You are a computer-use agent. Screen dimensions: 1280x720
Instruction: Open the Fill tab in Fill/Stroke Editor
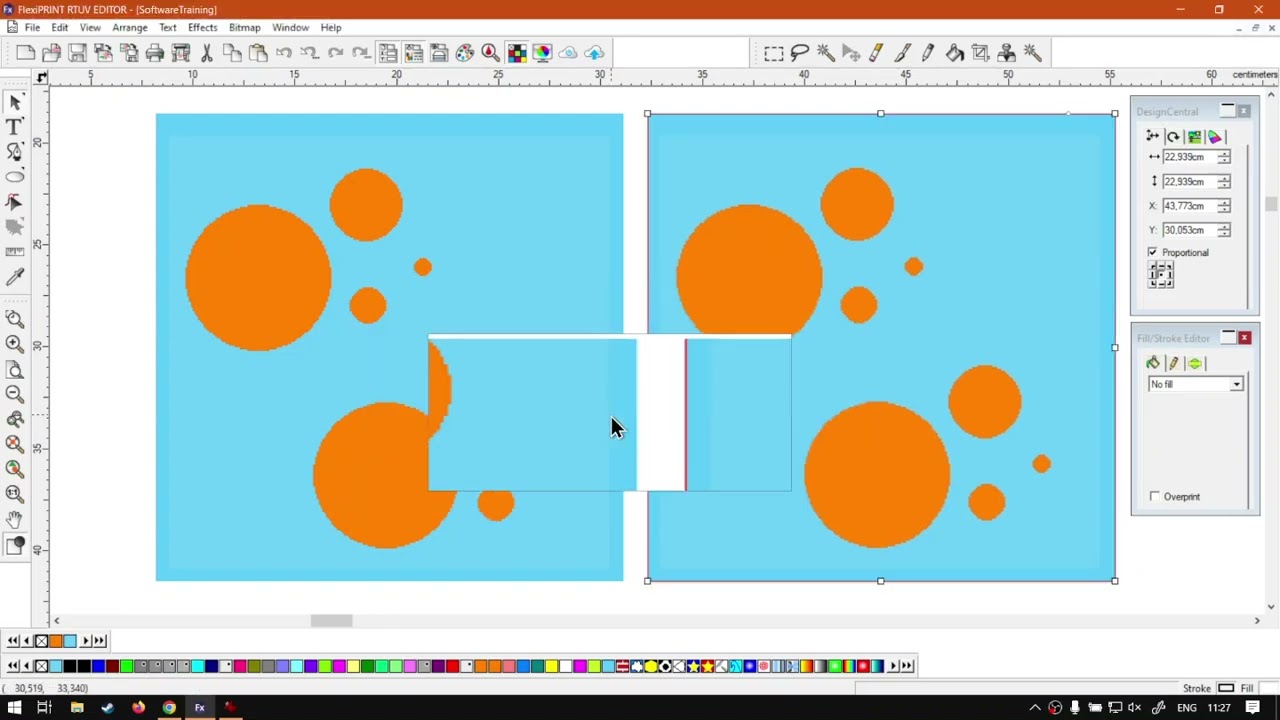coord(1153,363)
